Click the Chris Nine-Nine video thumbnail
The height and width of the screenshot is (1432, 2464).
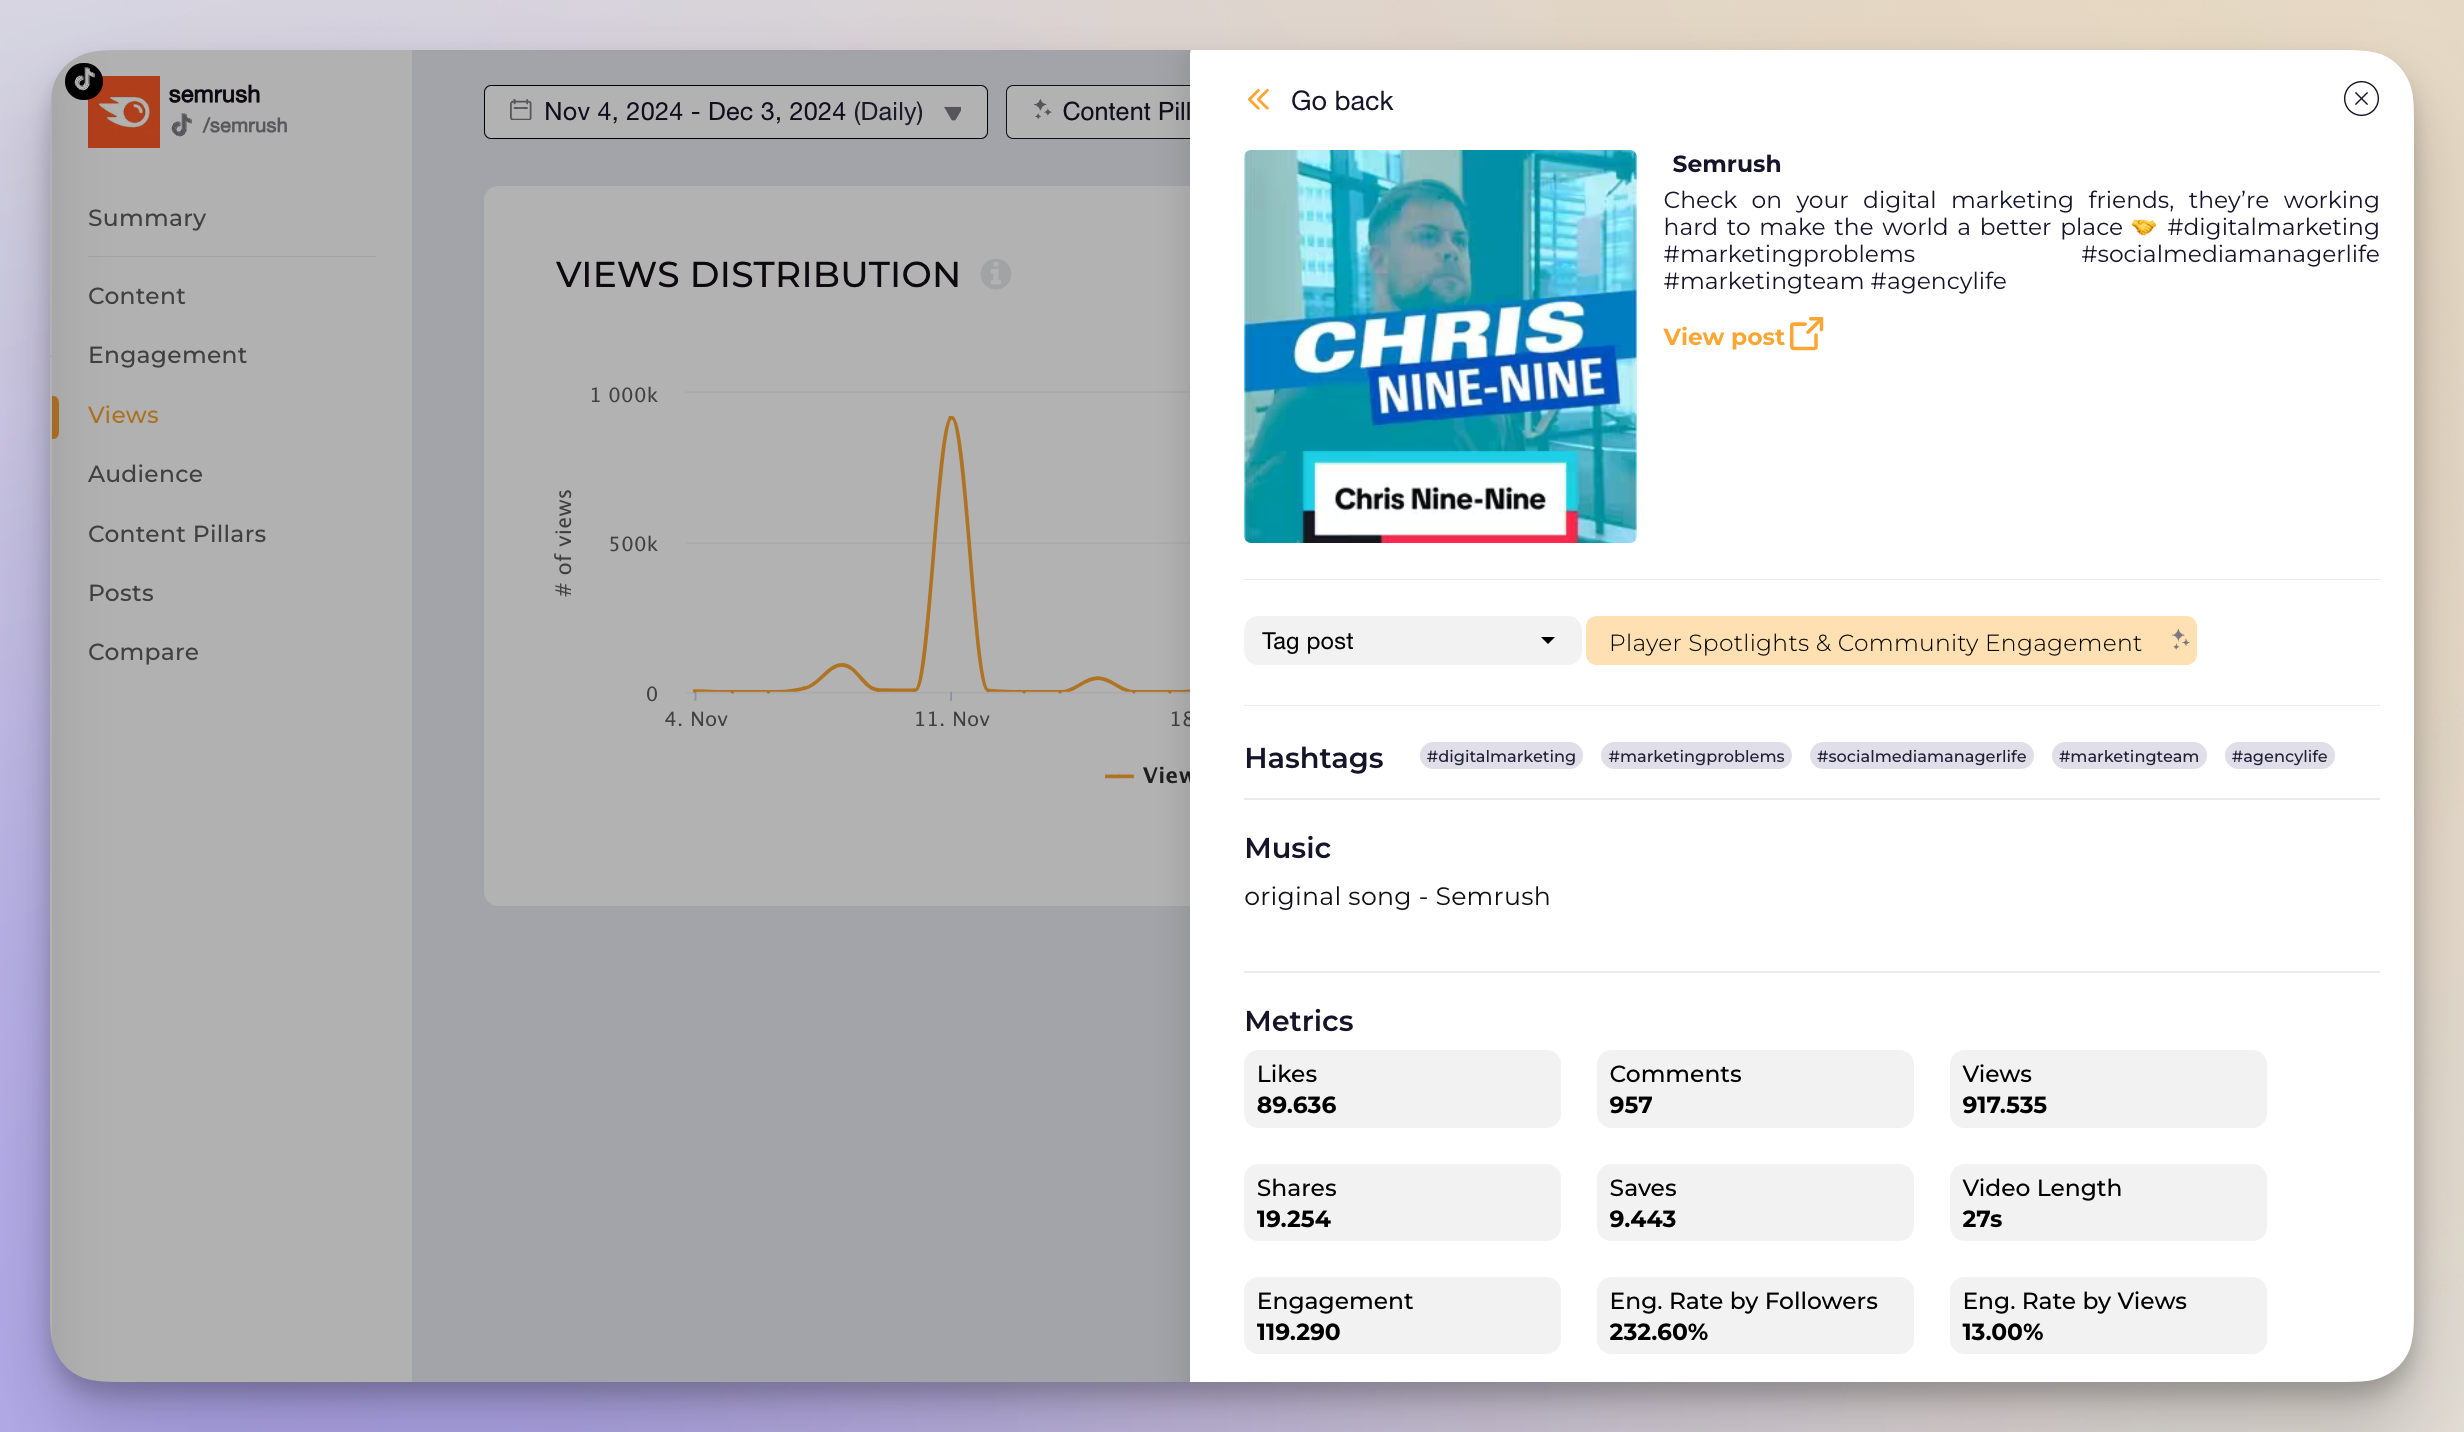[1440, 346]
